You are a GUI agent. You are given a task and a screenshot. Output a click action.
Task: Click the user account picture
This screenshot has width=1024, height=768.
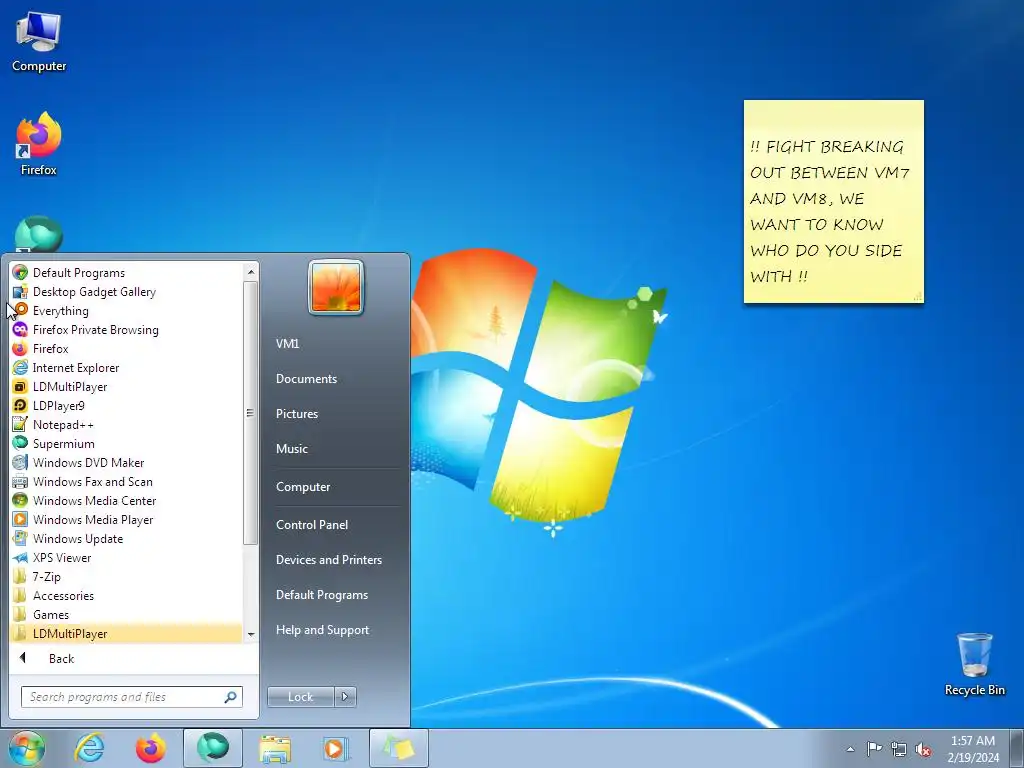336,287
